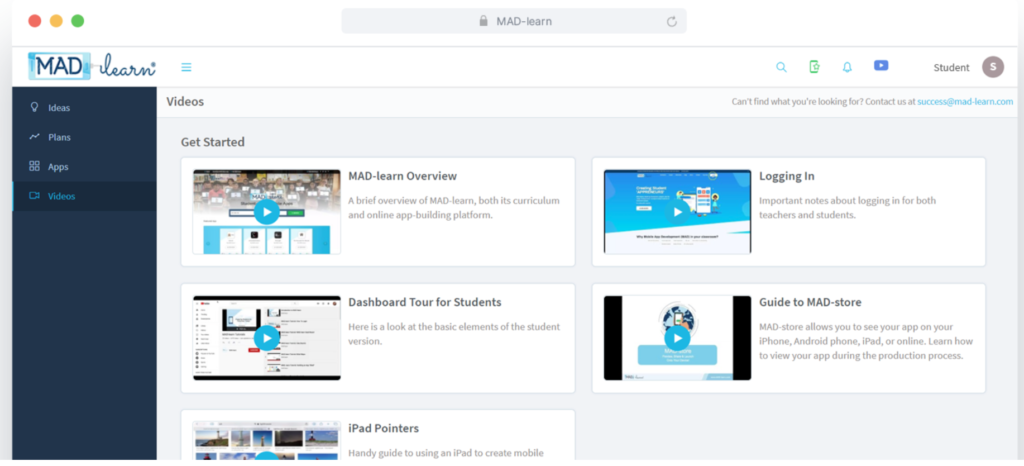Open notifications bell icon
This screenshot has width=1024, height=466.
click(x=847, y=67)
